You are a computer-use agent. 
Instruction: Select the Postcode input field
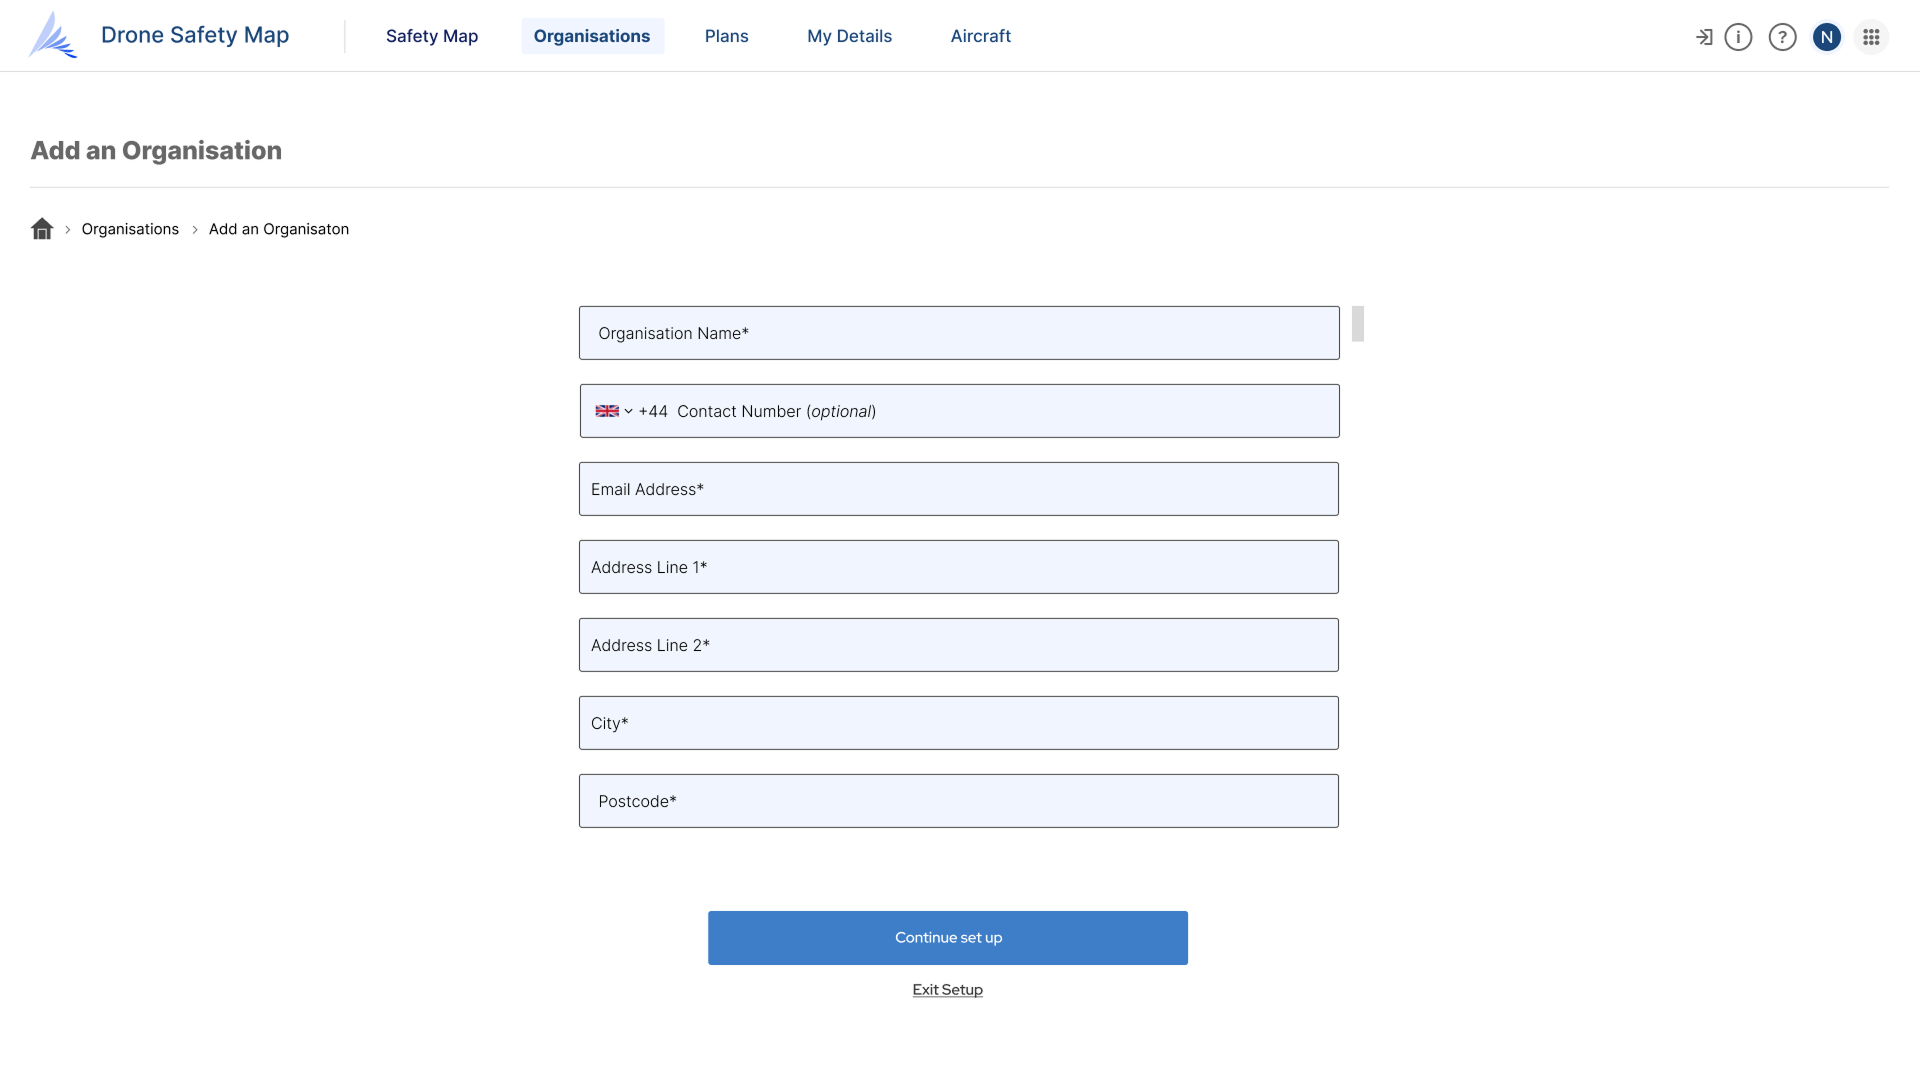point(958,801)
